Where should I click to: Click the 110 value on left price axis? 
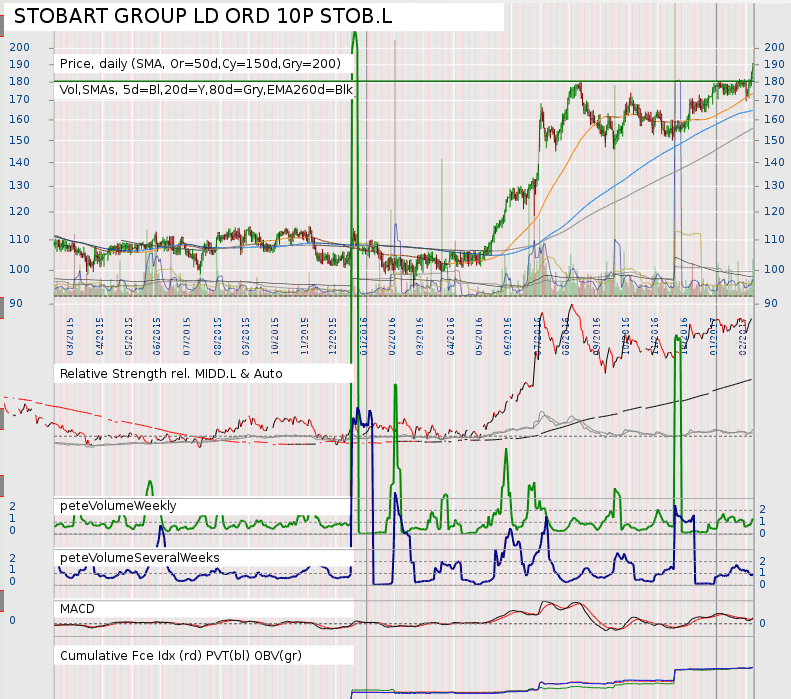pos(20,240)
